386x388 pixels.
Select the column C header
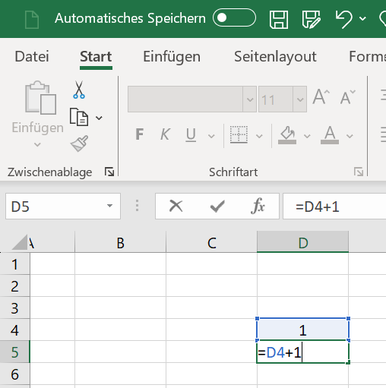(212, 243)
